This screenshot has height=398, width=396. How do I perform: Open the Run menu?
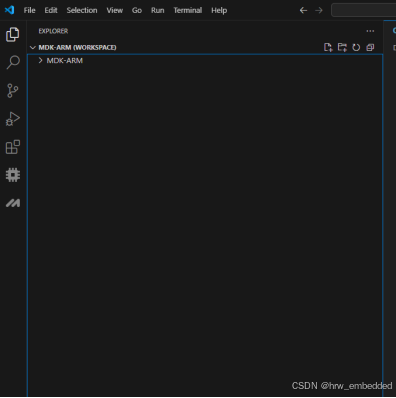pyautogui.click(x=157, y=10)
